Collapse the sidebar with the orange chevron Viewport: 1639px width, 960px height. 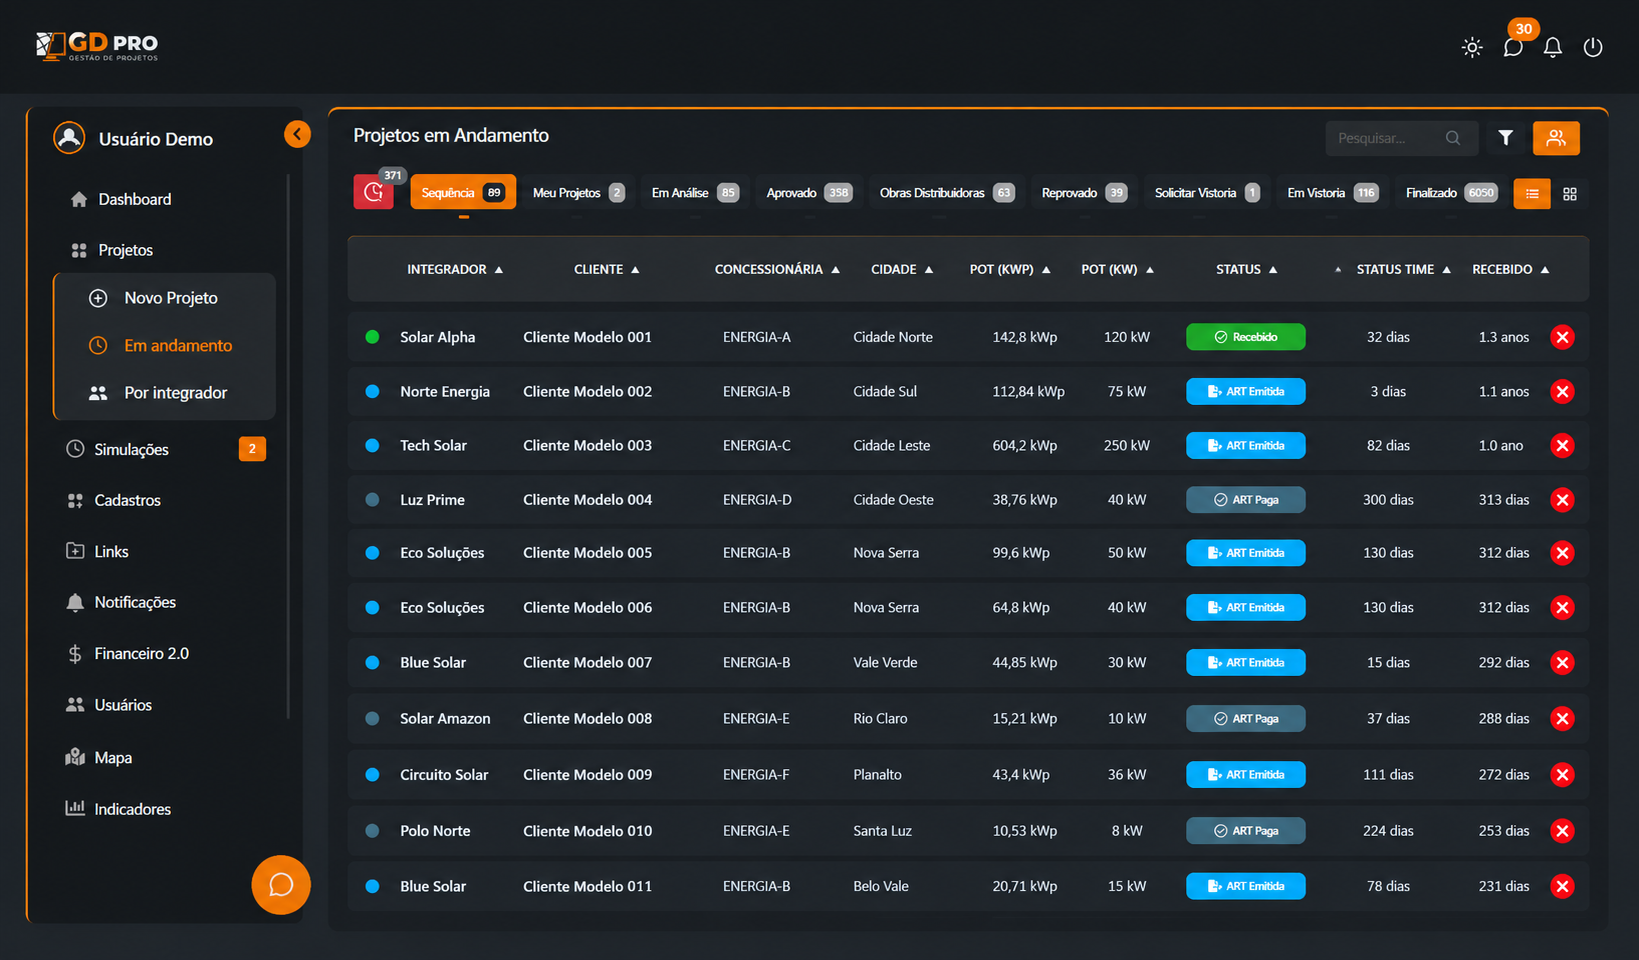[297, 134]
